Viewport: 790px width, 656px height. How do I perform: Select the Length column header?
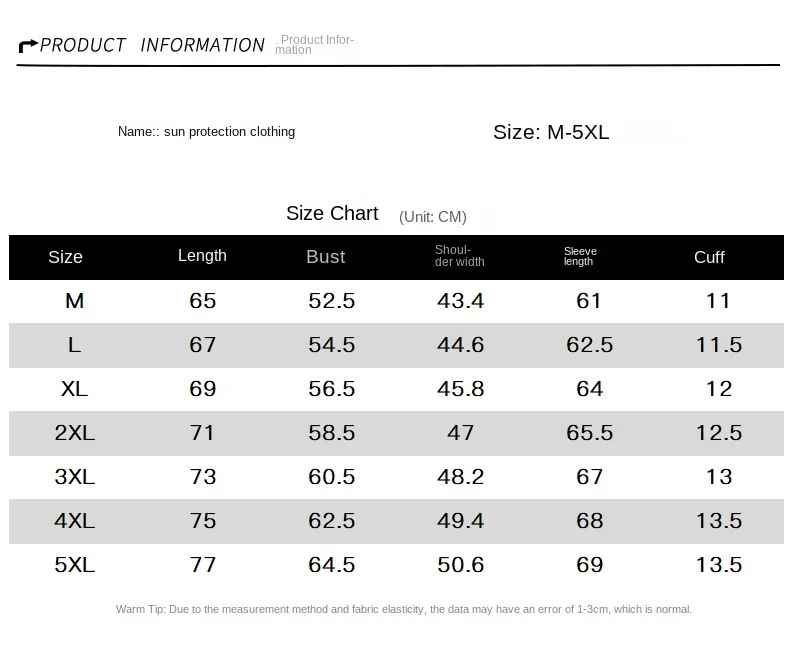pyautogui.click(x=202, y=256)
